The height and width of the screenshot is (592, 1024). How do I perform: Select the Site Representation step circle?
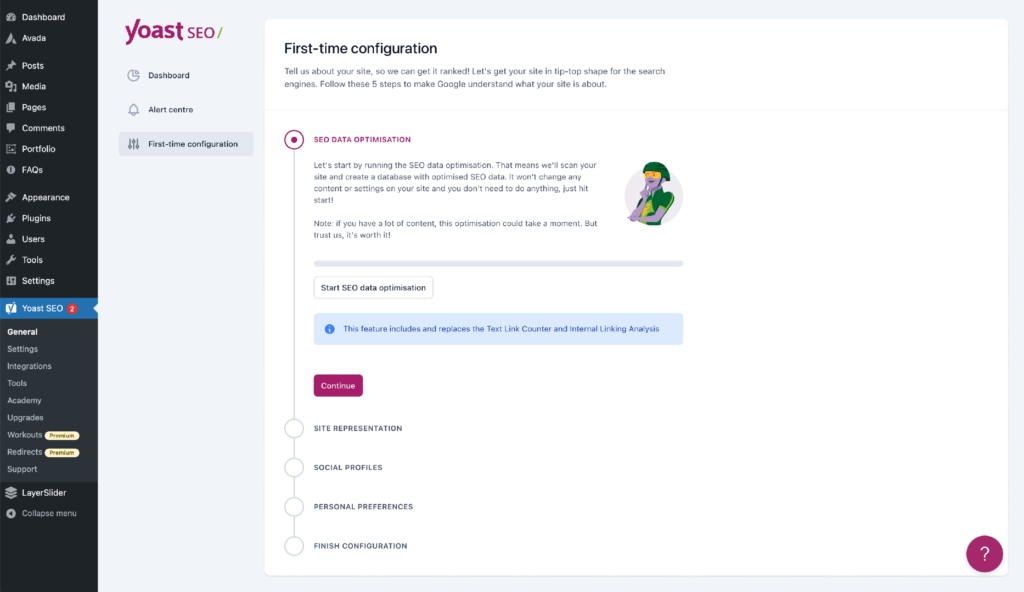point(293,428)
